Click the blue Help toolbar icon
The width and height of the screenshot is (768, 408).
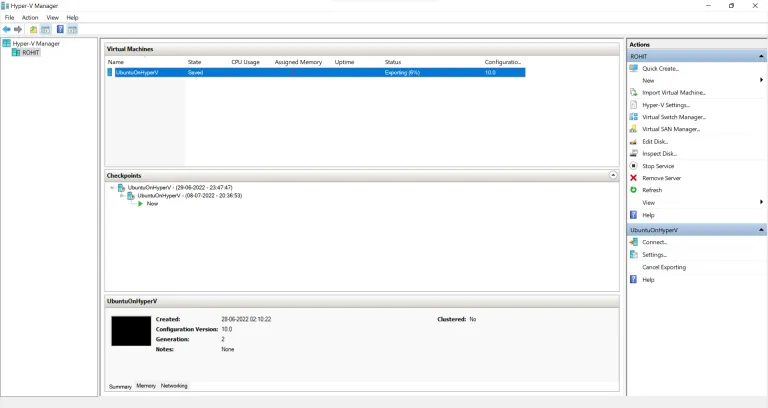coord(60,29)
